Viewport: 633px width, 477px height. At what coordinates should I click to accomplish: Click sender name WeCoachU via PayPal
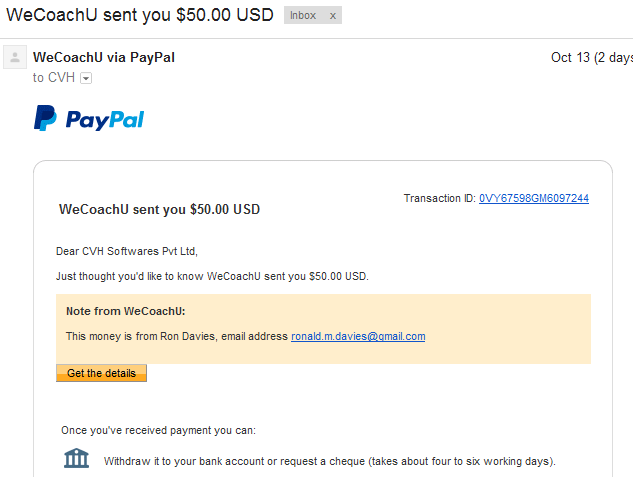point(104,57)
